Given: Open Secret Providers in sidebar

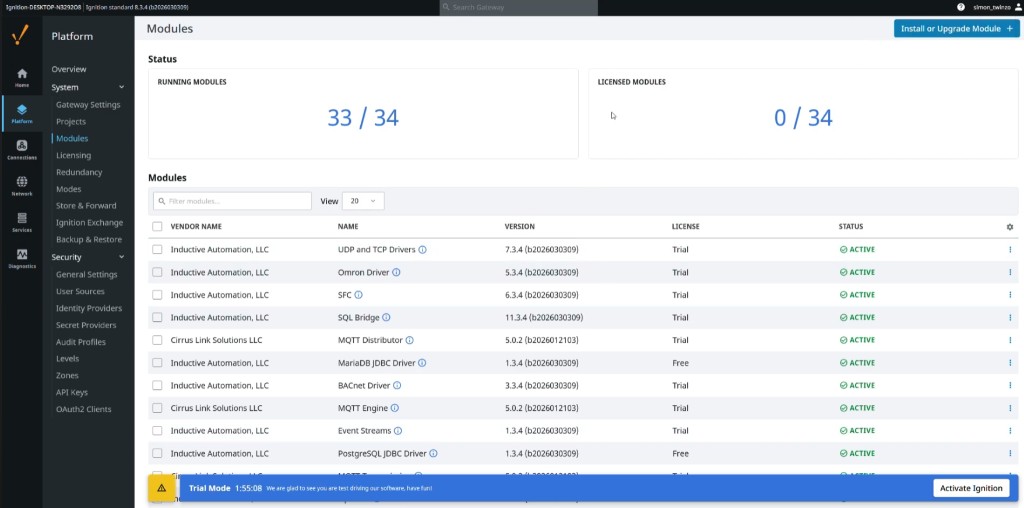Looking at the screenshot, I should (x=86, y=325).
